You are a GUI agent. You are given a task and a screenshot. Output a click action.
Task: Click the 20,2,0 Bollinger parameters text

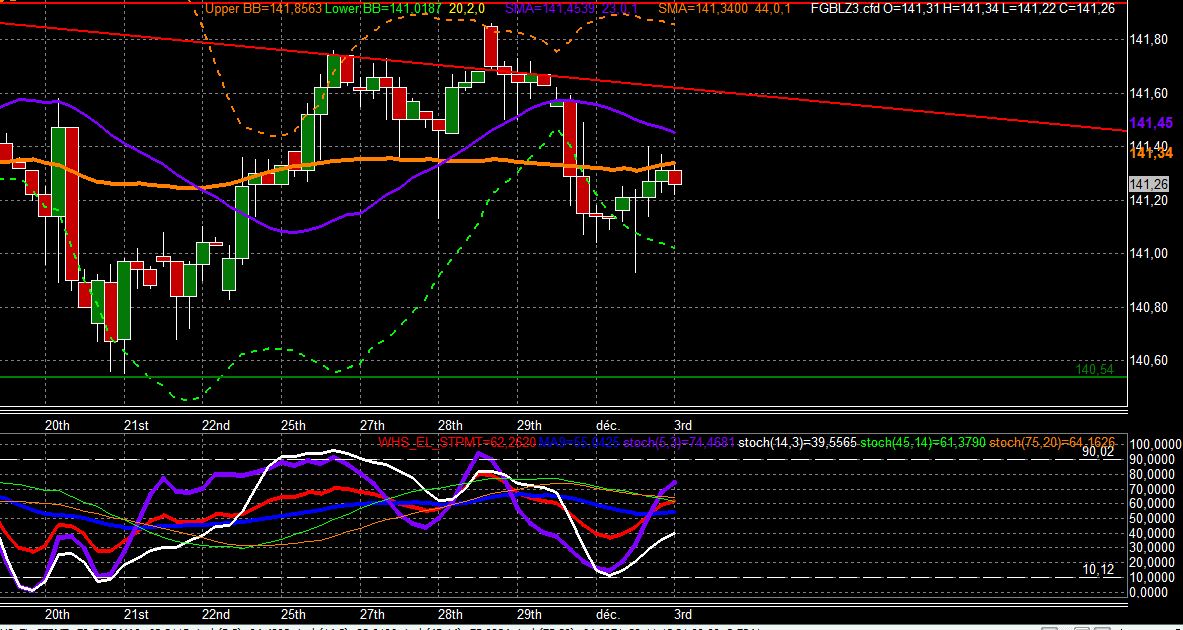pyautogui.click(x=469, y=9)
